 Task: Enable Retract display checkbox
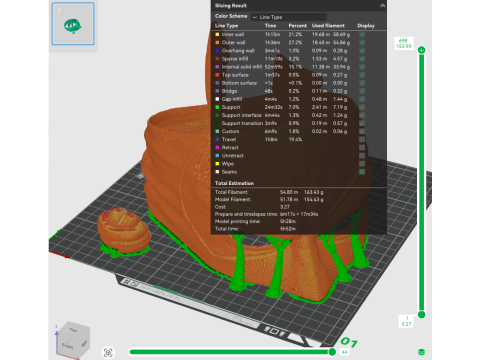[x=362, y=147]
